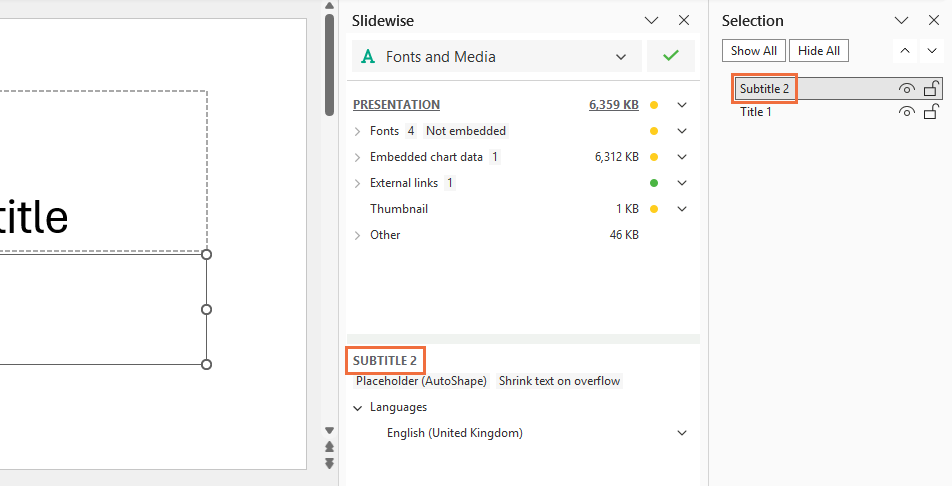Open English (United Kingdom) dropdown chevron
Image resolution: width=952 pixels, height=486 pixels.
(x=682, y=433)
